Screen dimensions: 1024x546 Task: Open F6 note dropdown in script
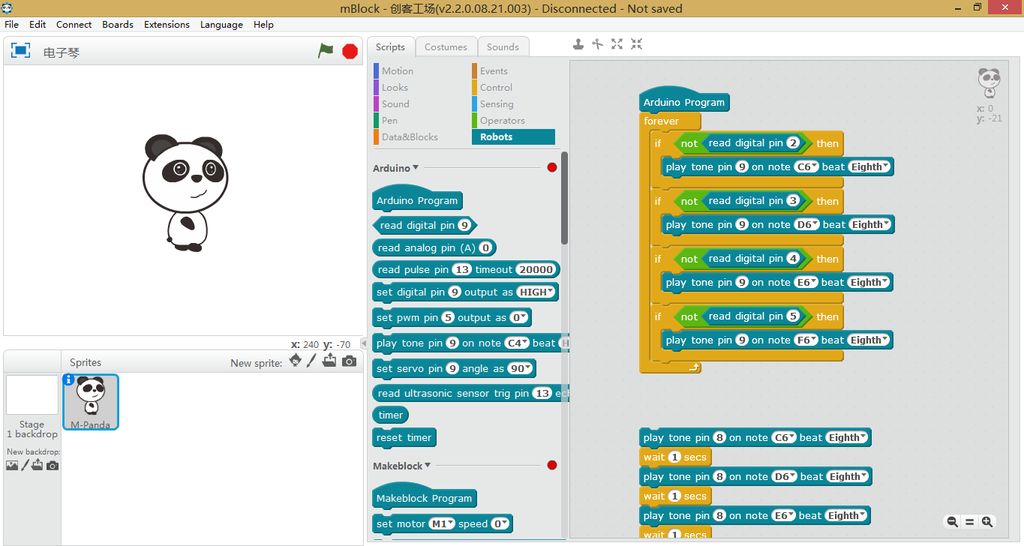pyautogui.click(x=807, y=340)
